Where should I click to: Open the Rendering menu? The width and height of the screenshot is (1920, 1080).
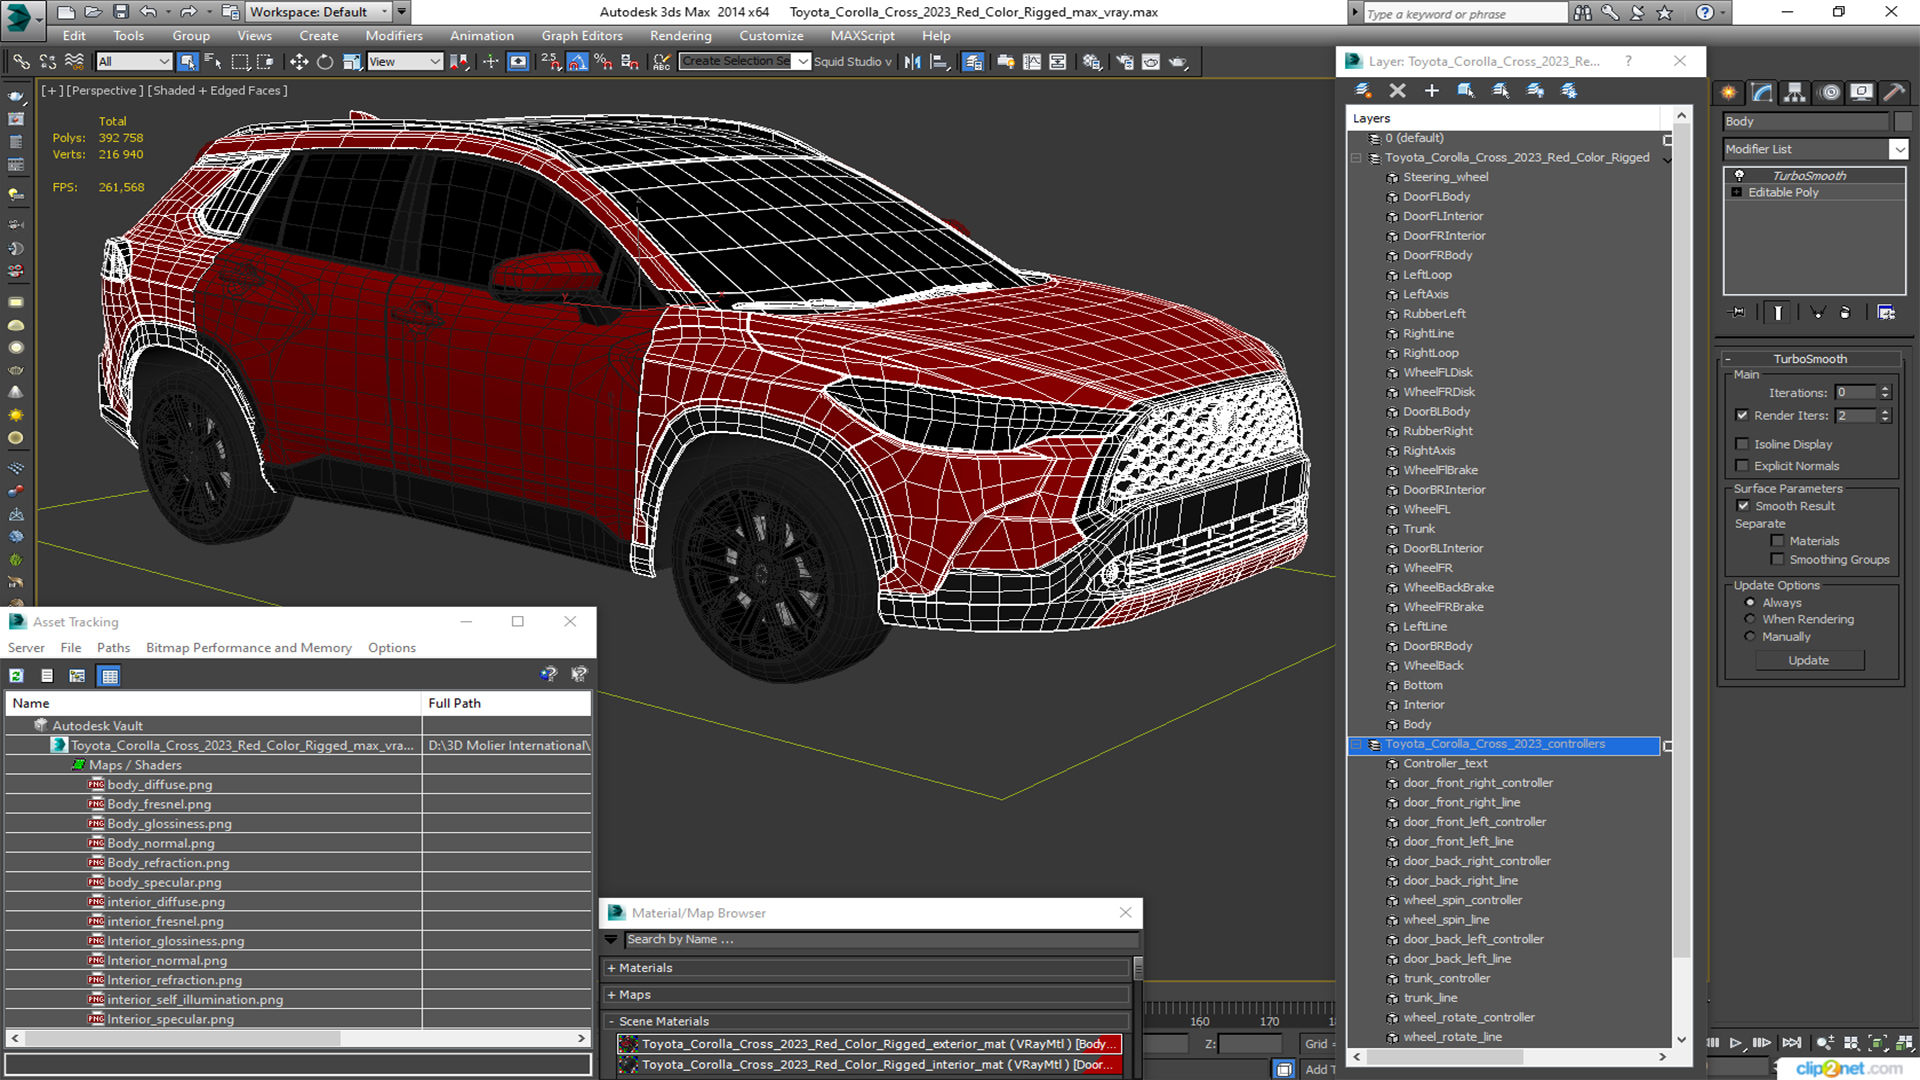point(680,36)
